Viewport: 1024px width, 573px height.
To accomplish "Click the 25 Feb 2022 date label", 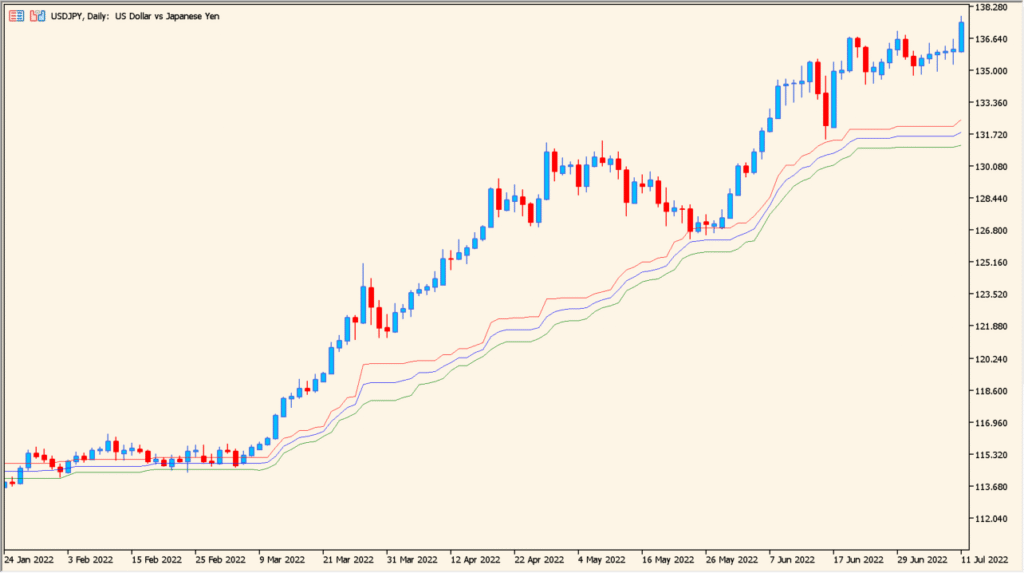I will (x=220, y=560).
